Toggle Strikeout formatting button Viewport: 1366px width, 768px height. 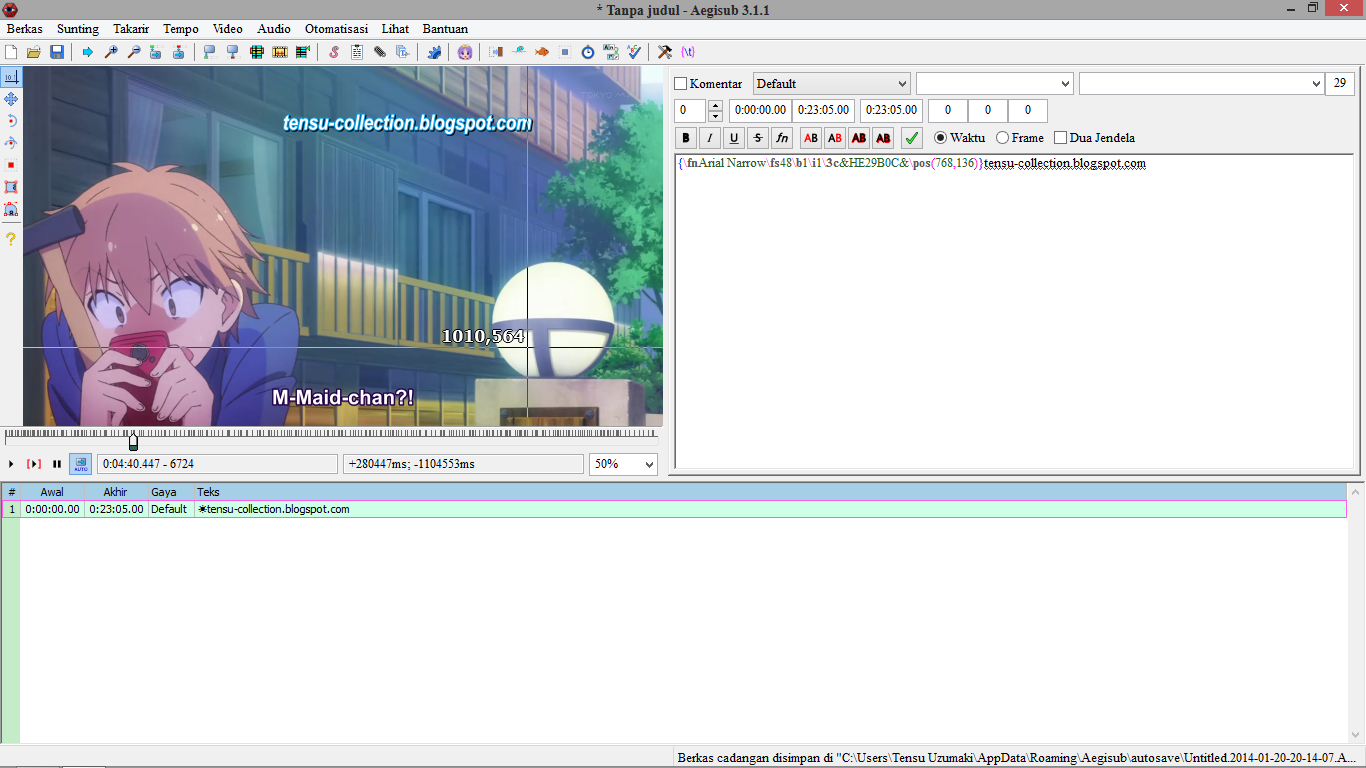tap(758, 138)
